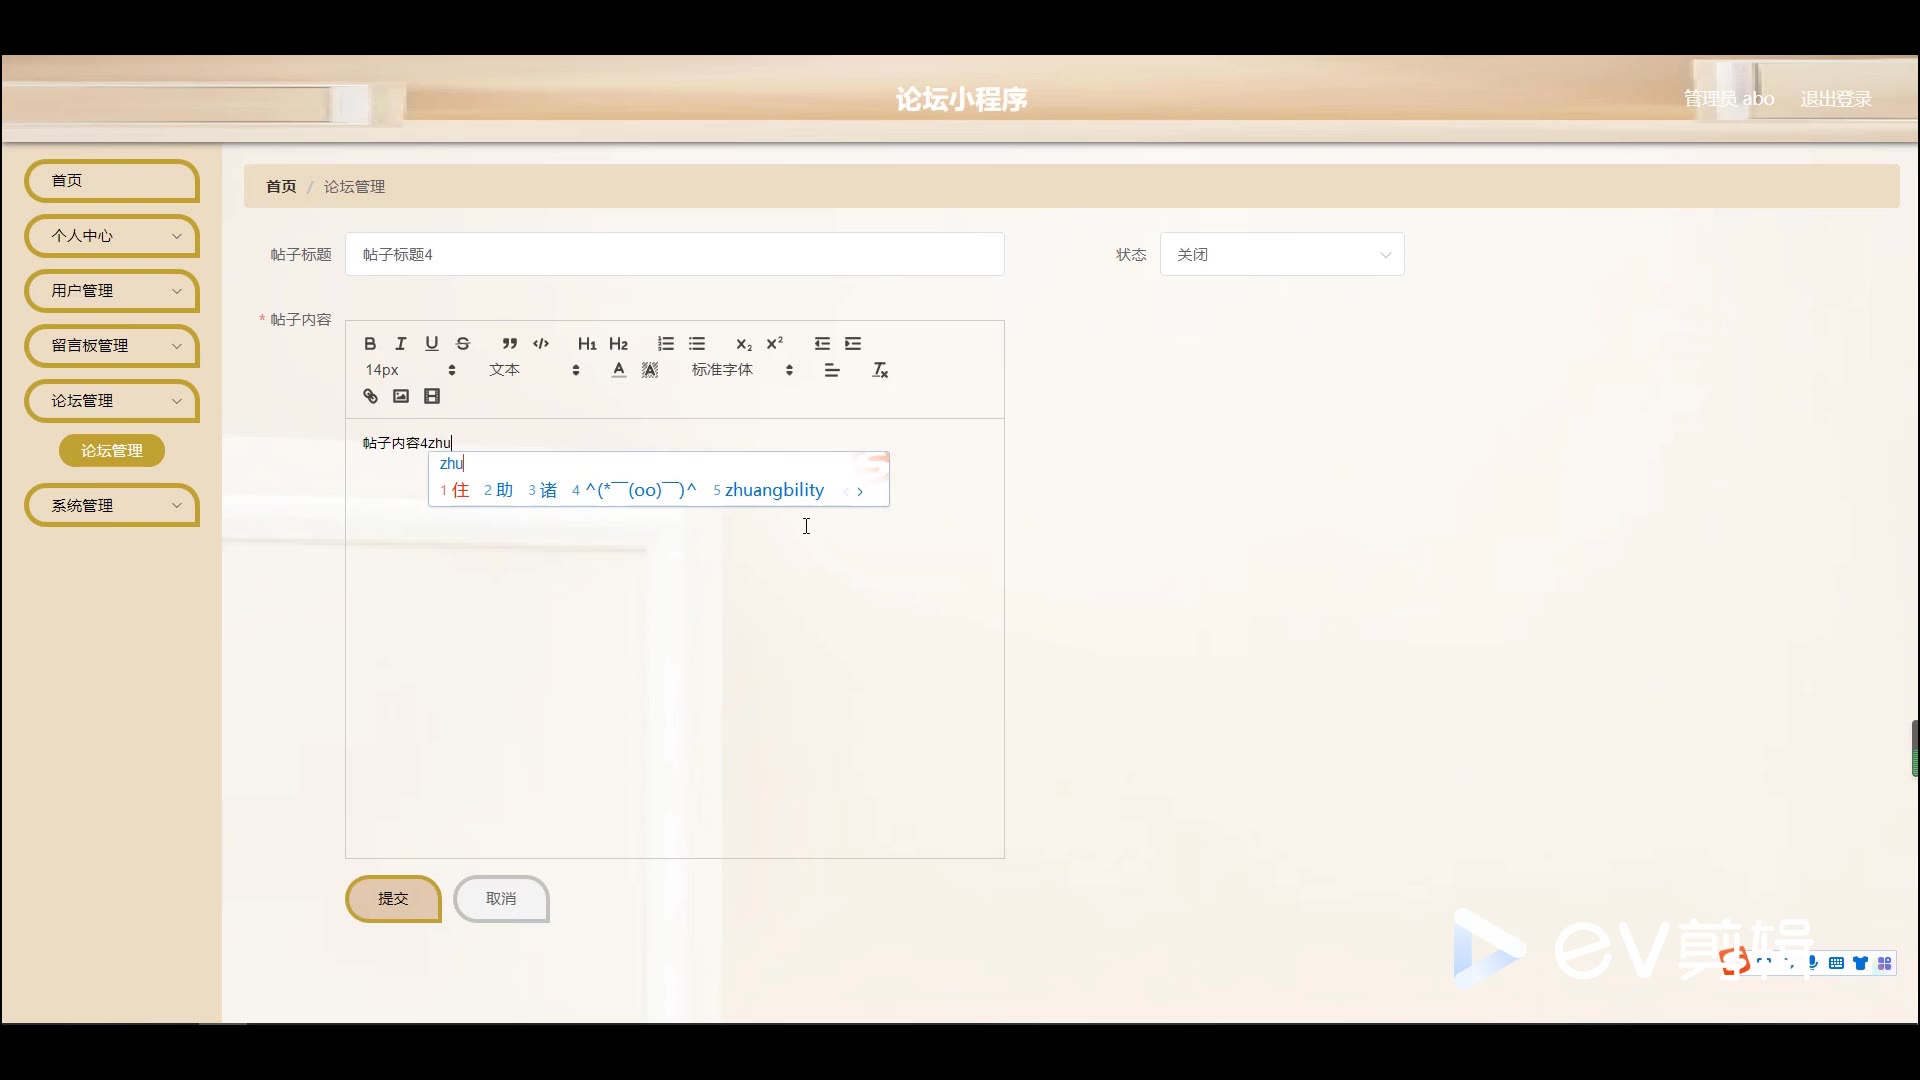The image size is (1920, 1080).
Task: Open the text color picker
Action: [x=619, y=370]
